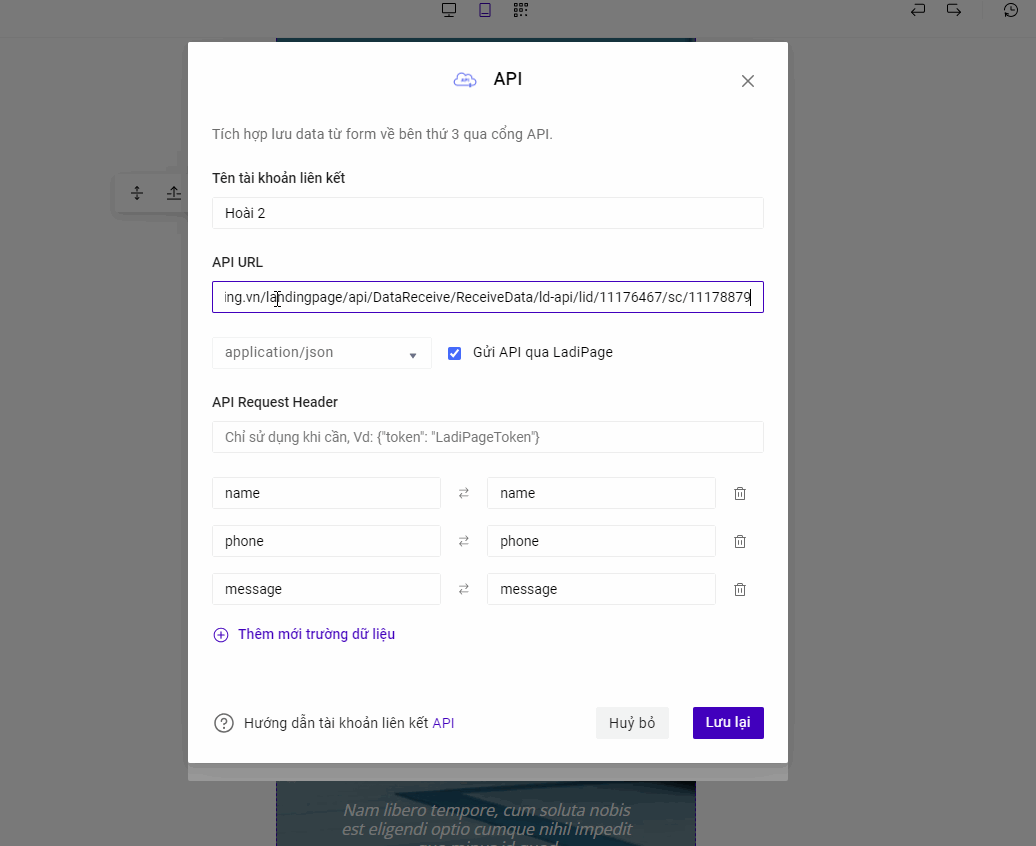Uncheck Gửi API qua LadiPage checkbox
Viewport: 1036px width, 846px height.
point(454,353)
